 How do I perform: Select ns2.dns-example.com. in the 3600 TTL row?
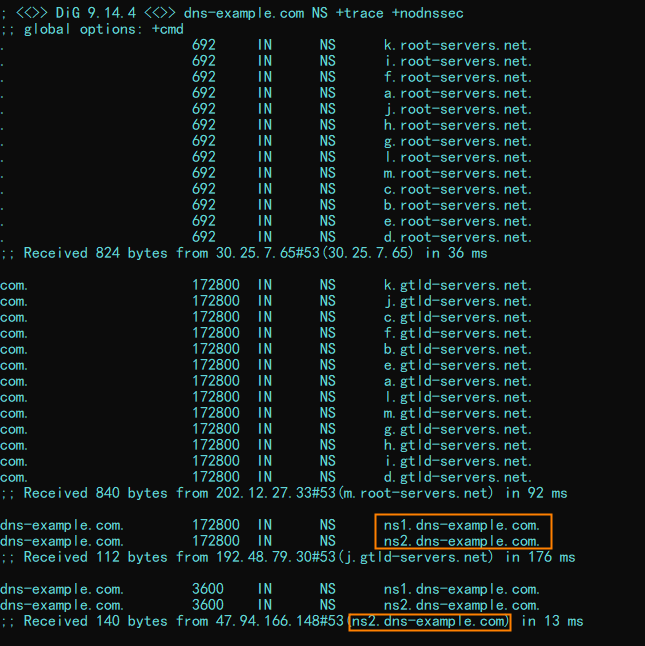462,606
